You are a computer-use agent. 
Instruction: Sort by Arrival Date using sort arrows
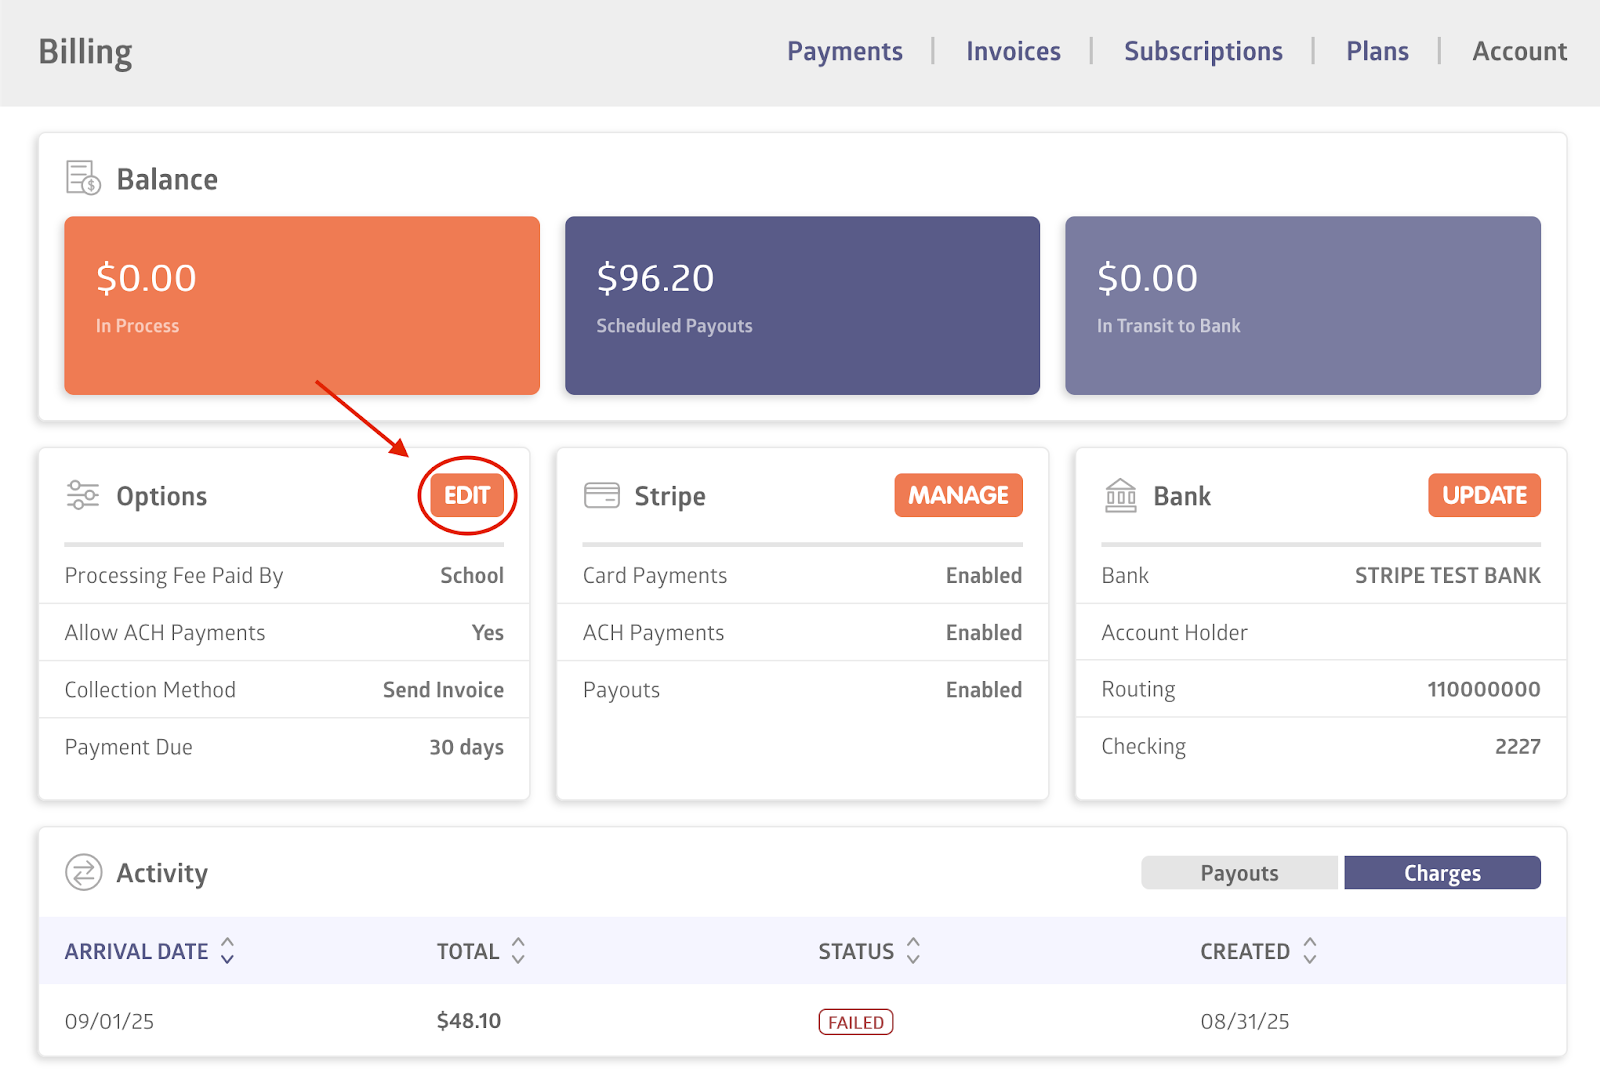pos(228,950)
